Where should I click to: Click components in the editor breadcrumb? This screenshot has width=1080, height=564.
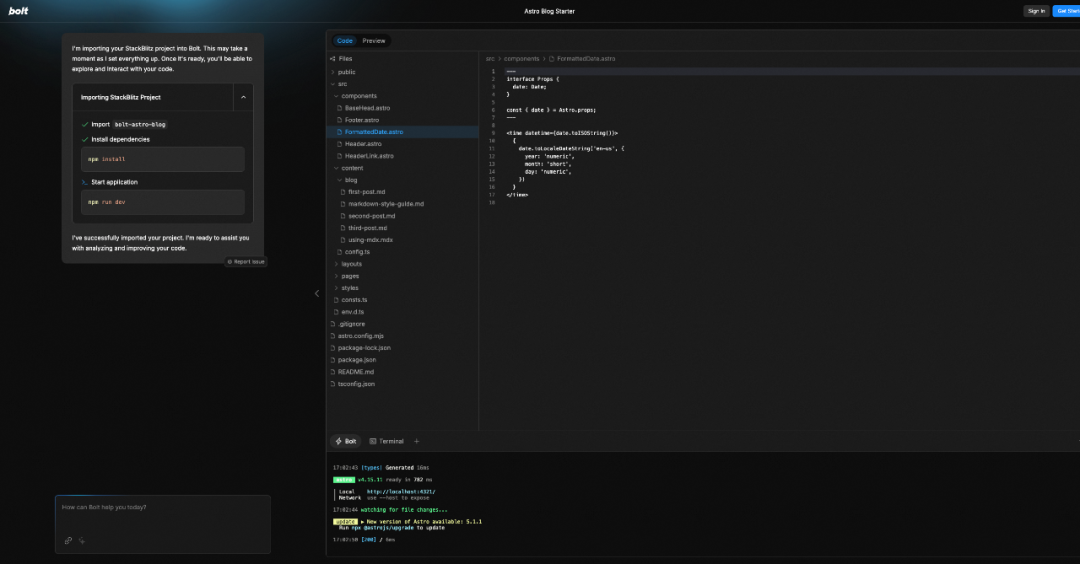point(521,59)
